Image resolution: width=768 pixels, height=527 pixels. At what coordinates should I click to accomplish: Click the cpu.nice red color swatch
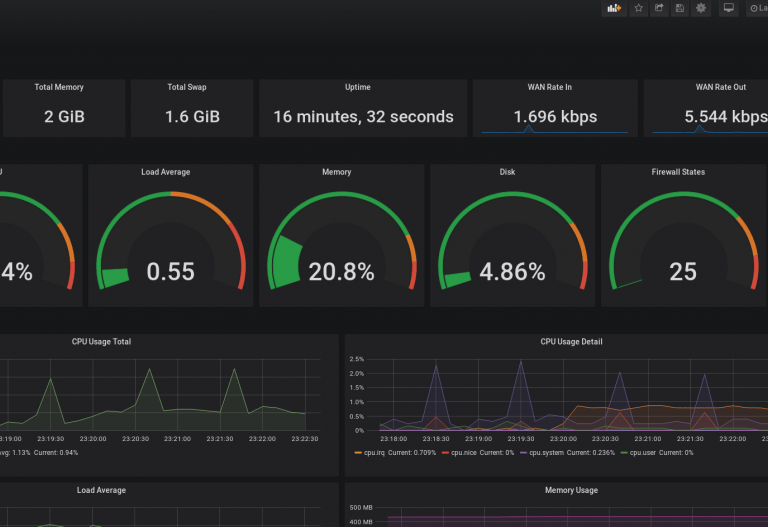coord(445,453)
